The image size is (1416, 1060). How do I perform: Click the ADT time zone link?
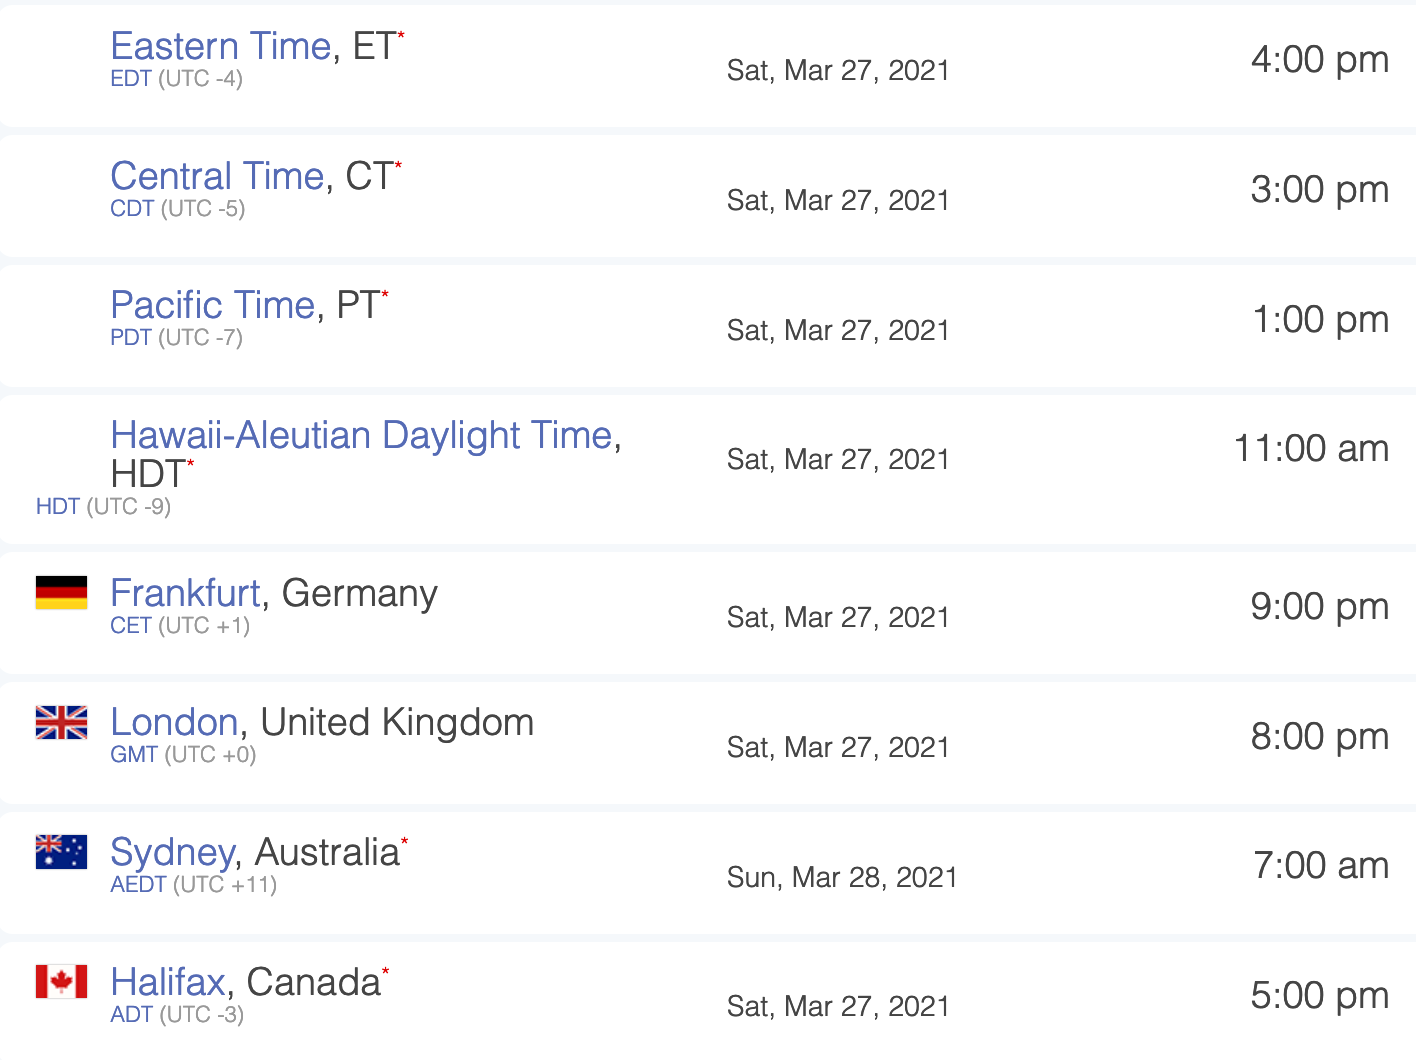131,1015
